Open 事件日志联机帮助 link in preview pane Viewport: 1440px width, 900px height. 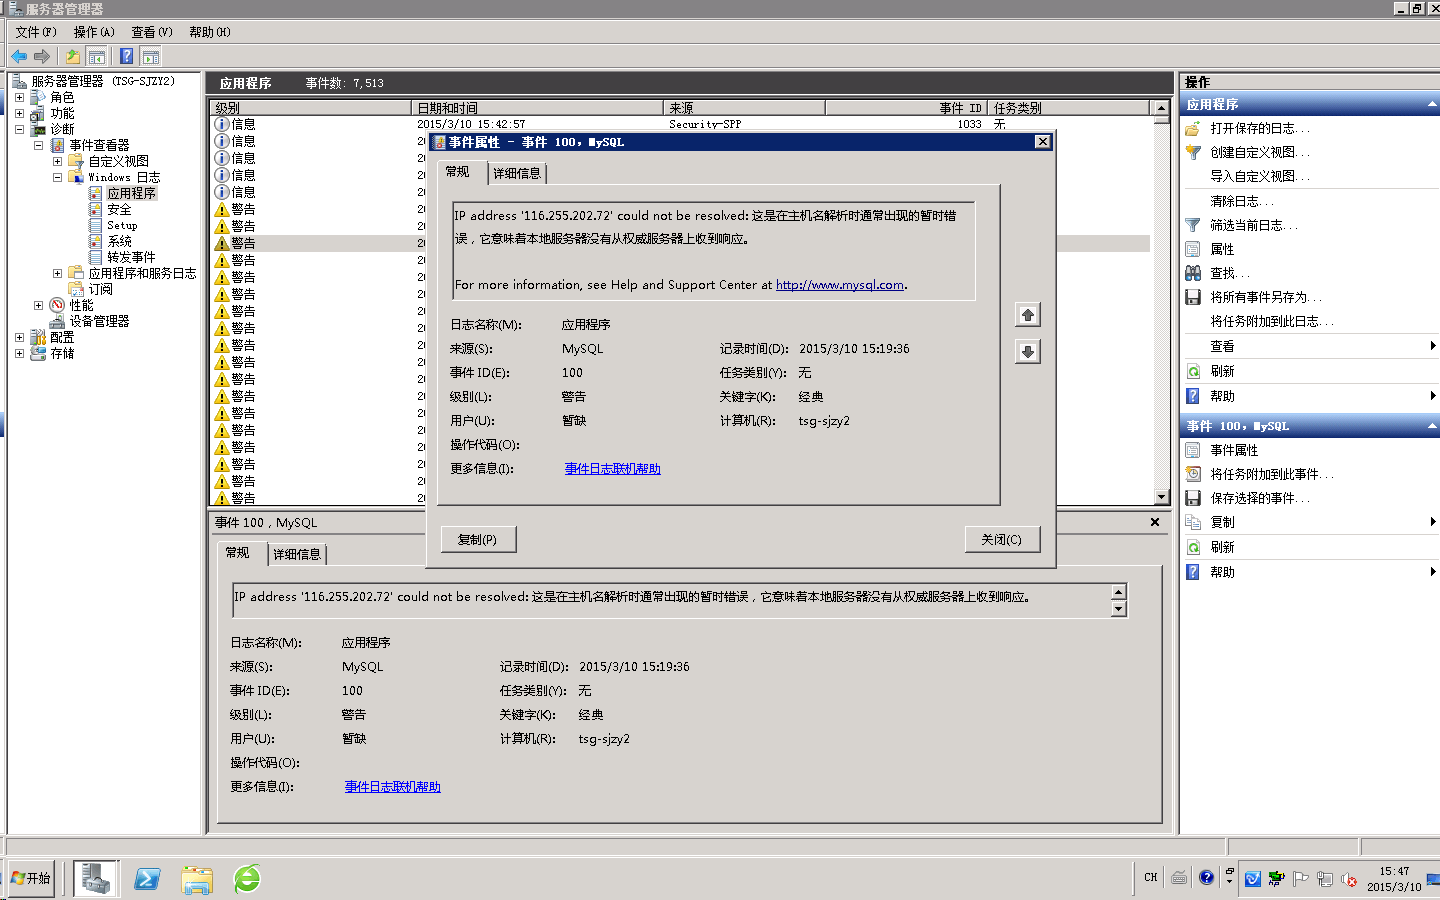coord(393,787)
